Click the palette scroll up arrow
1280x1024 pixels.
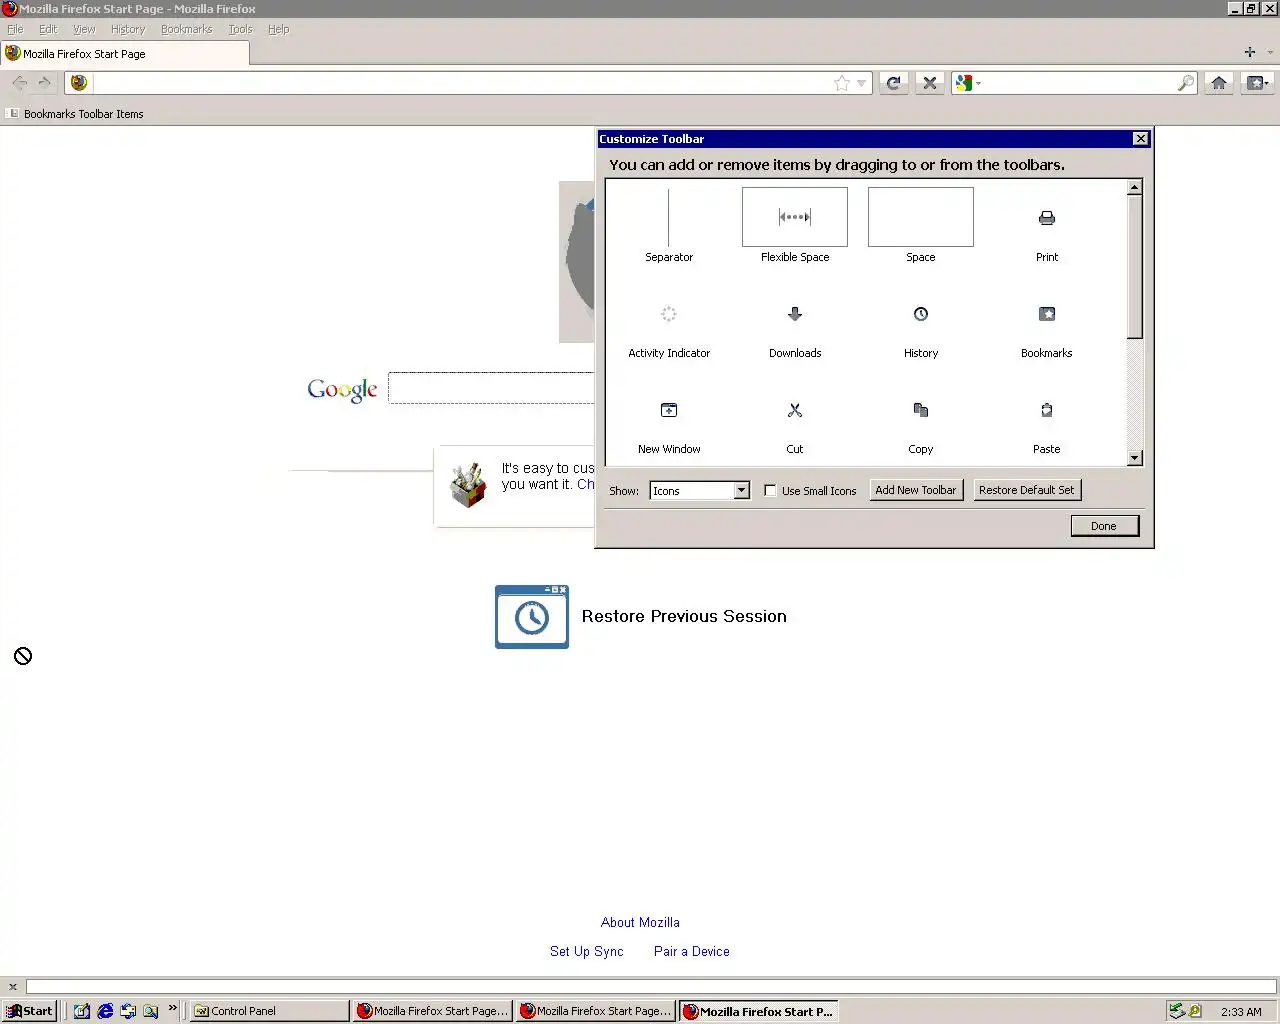click(1134, 187)
